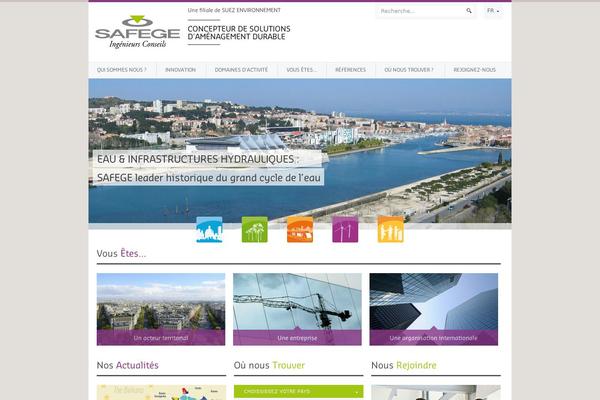The height and width of the screenshot is (400, 600).
Task: Select the 'Une organisation internationale' card
Action: [434, 309]
